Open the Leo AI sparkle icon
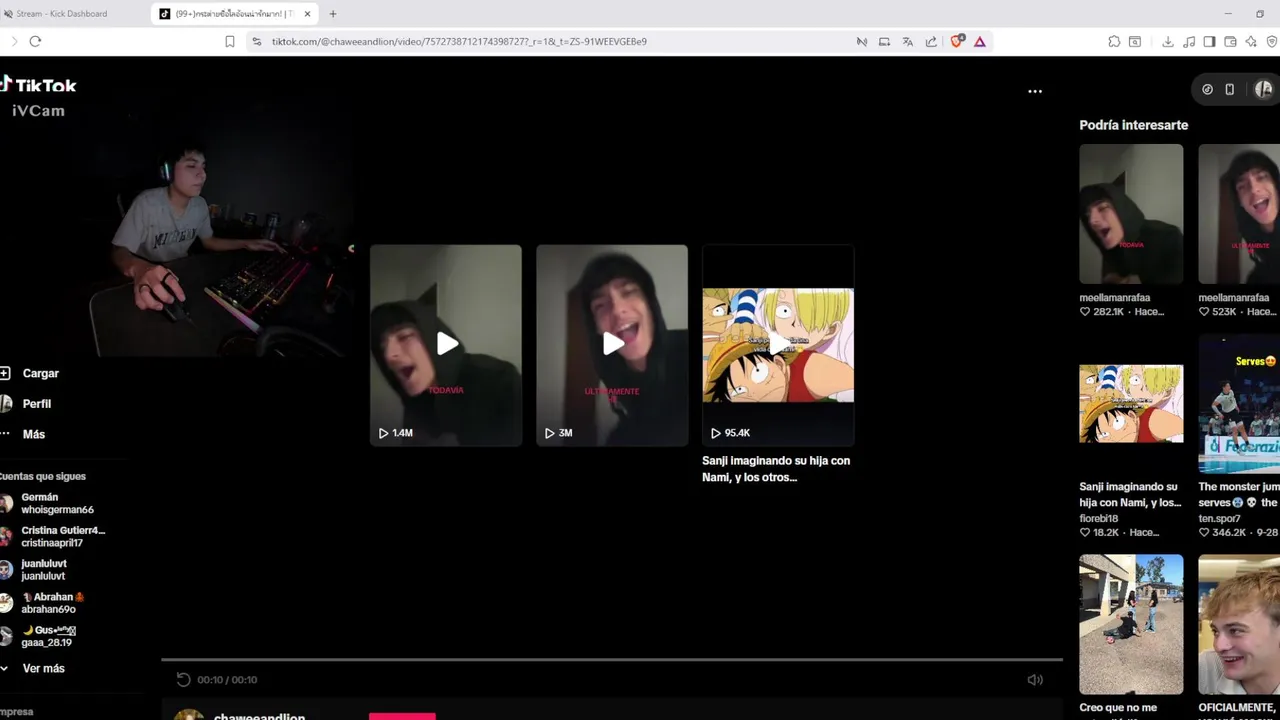Viewport: 1280px width, 720px height. pos(1251,41)
